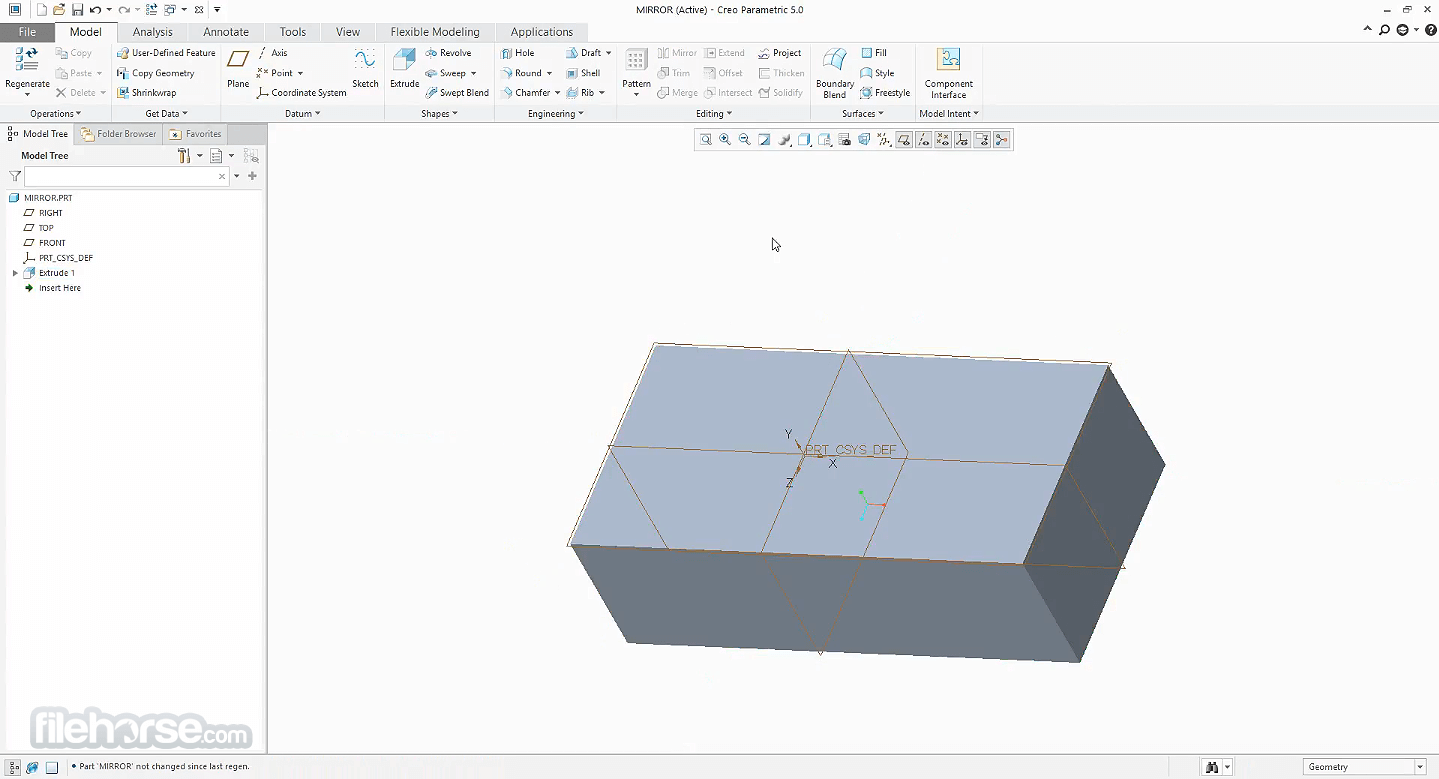
Task: Undo the last action
Action: tap(95, 10)
